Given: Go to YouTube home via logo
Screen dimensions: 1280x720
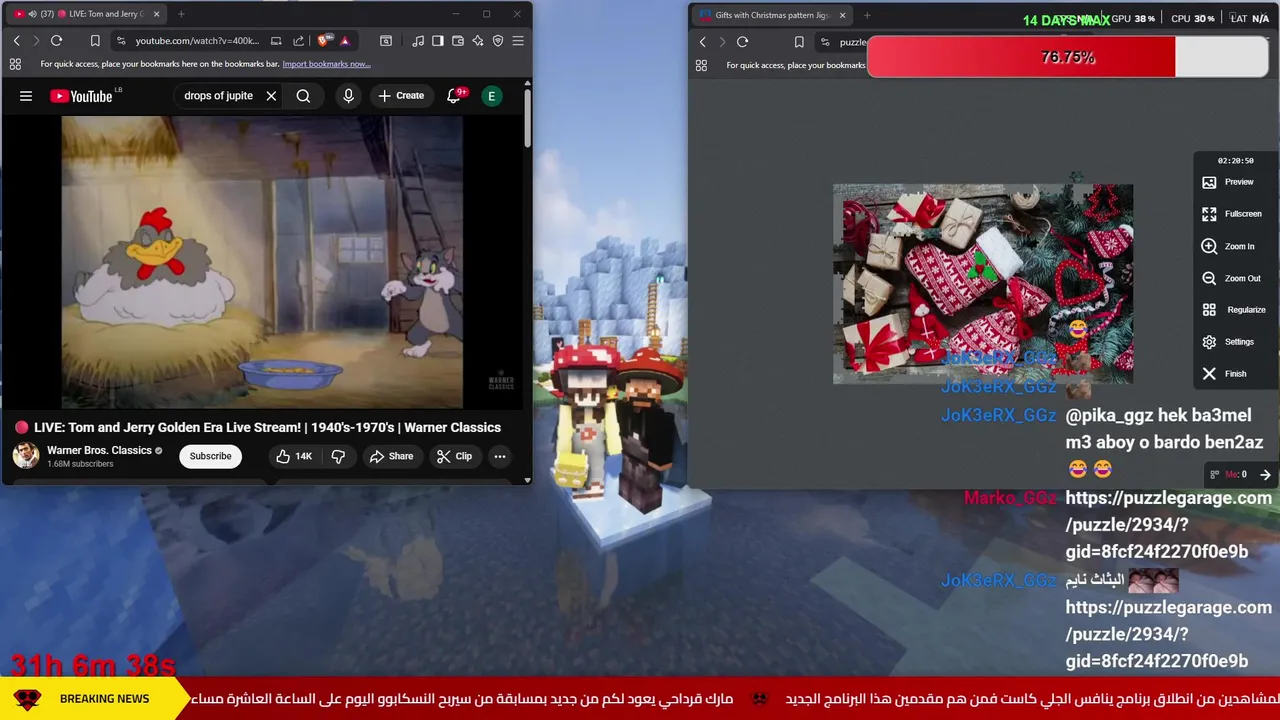Looking at the screenshot, I should tap(81, 96).
